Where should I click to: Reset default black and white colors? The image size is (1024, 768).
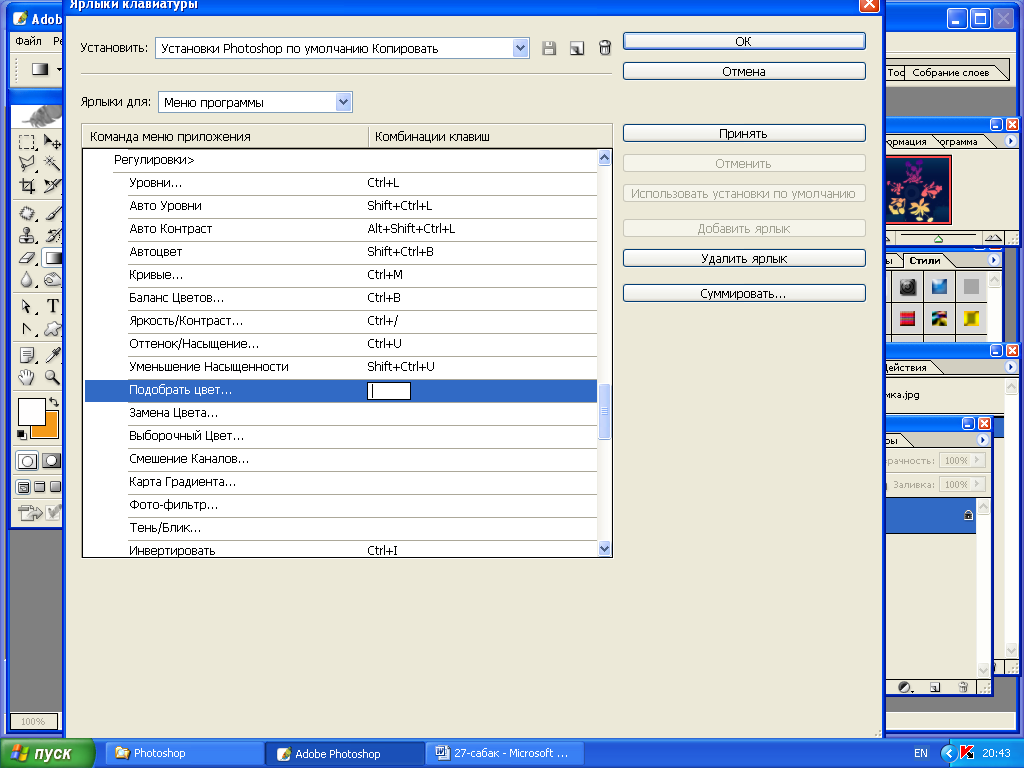22,434
